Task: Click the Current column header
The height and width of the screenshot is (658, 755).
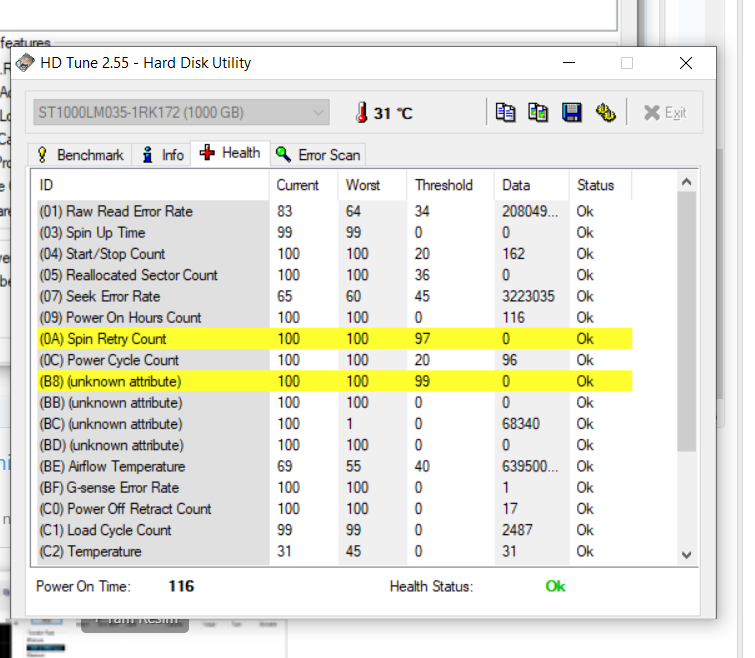Action: pyautogui.click(x=304, y=185)
